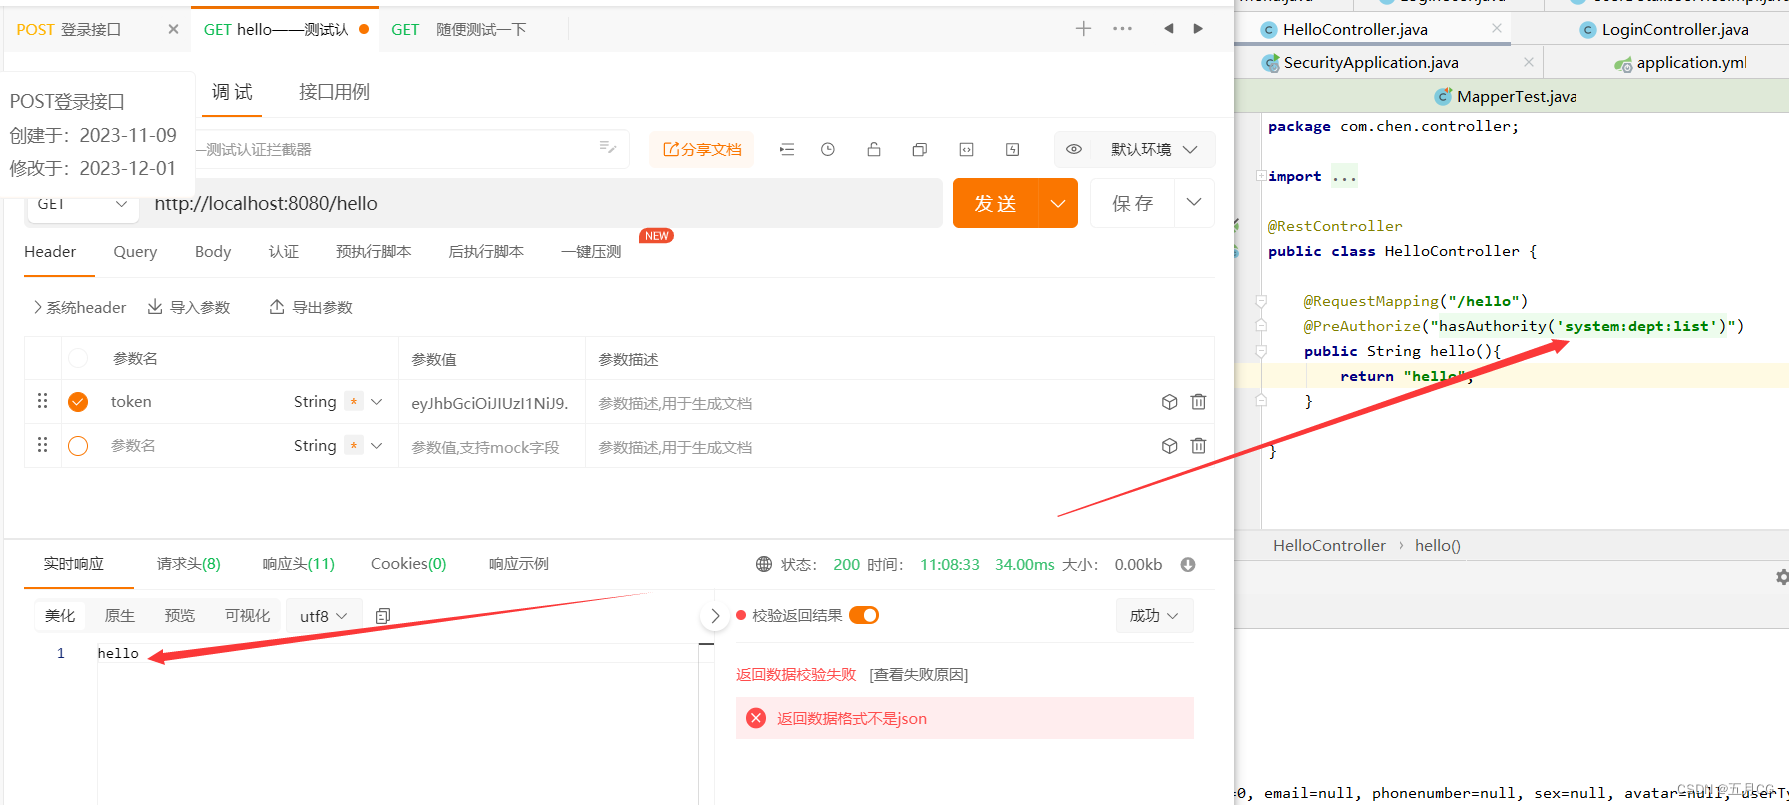Delete the token header row with trash icon

(x=1198, y=402)
